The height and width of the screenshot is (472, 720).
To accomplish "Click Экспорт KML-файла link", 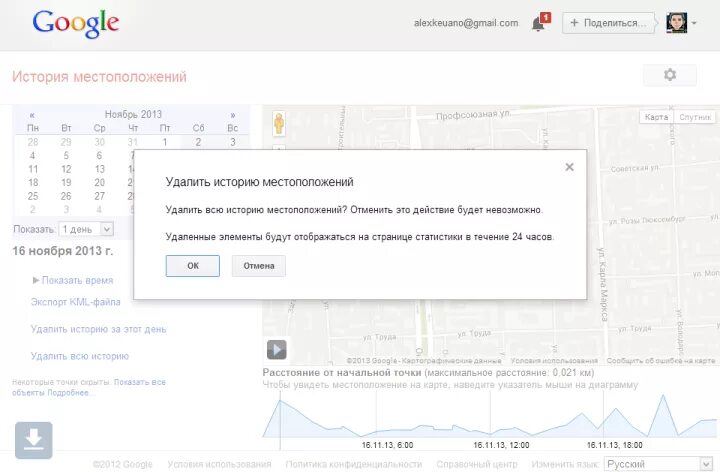I will pyautogui.click(x=76, y=302).
